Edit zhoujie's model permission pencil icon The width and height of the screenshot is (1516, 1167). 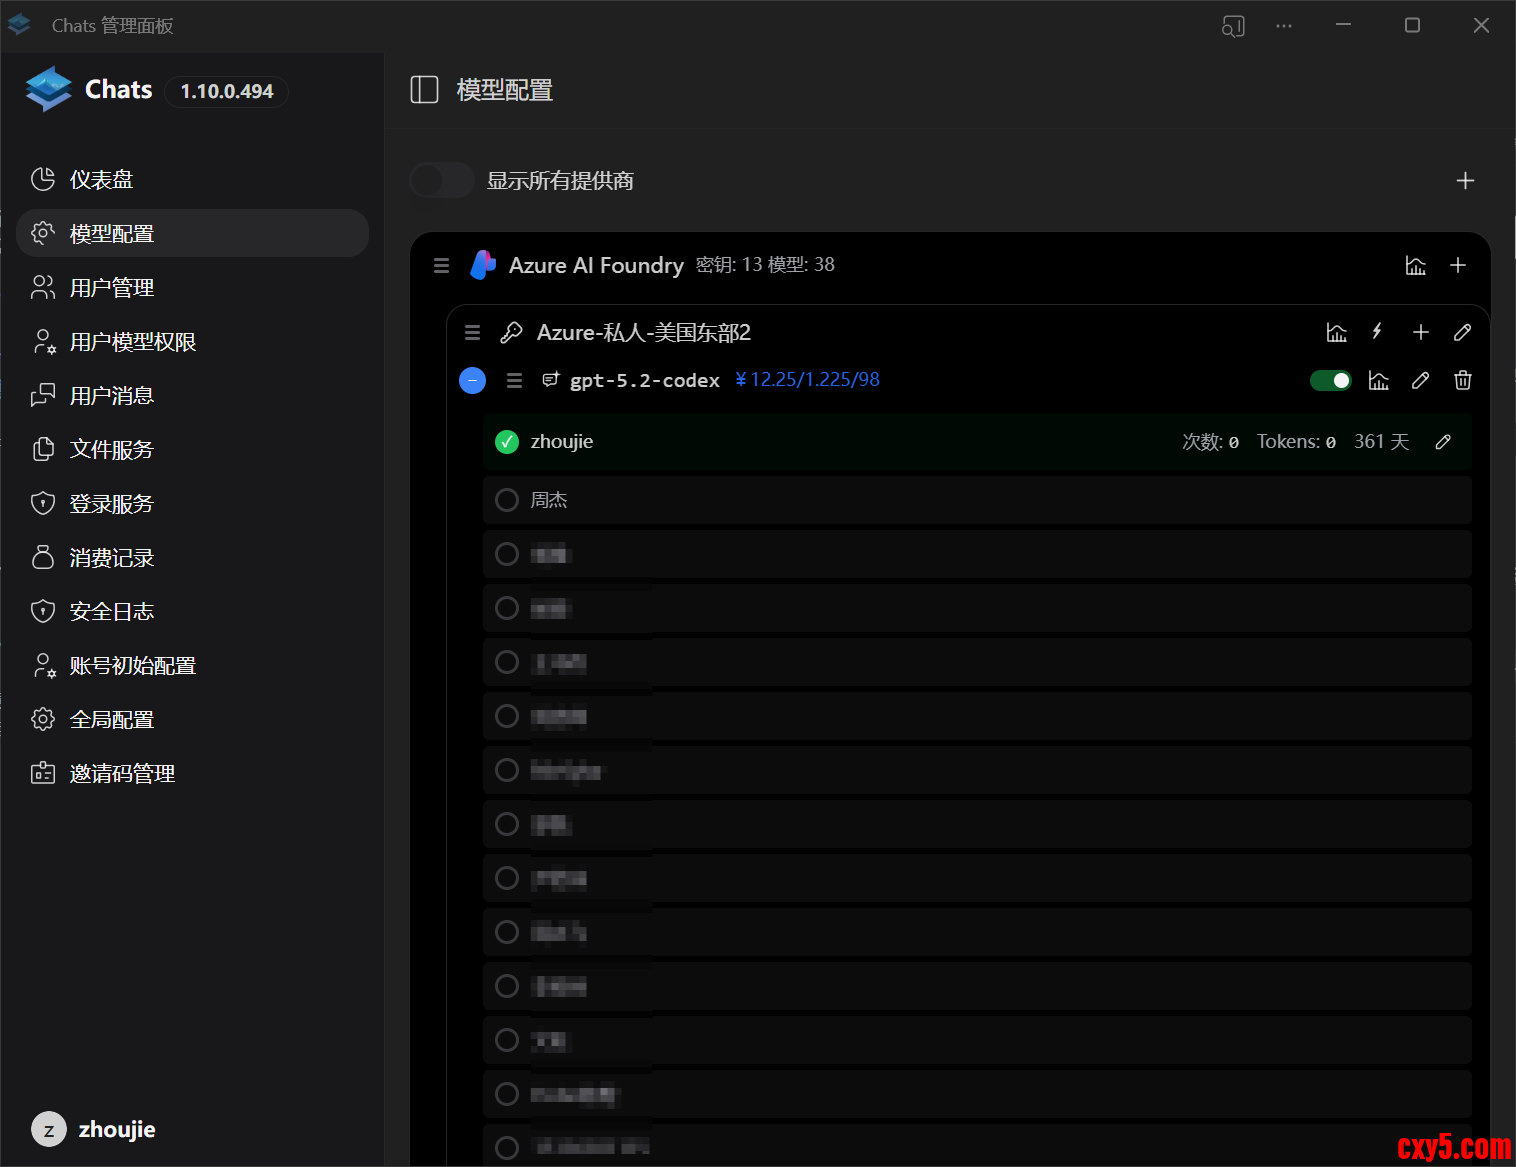[x=1442, y=442]
